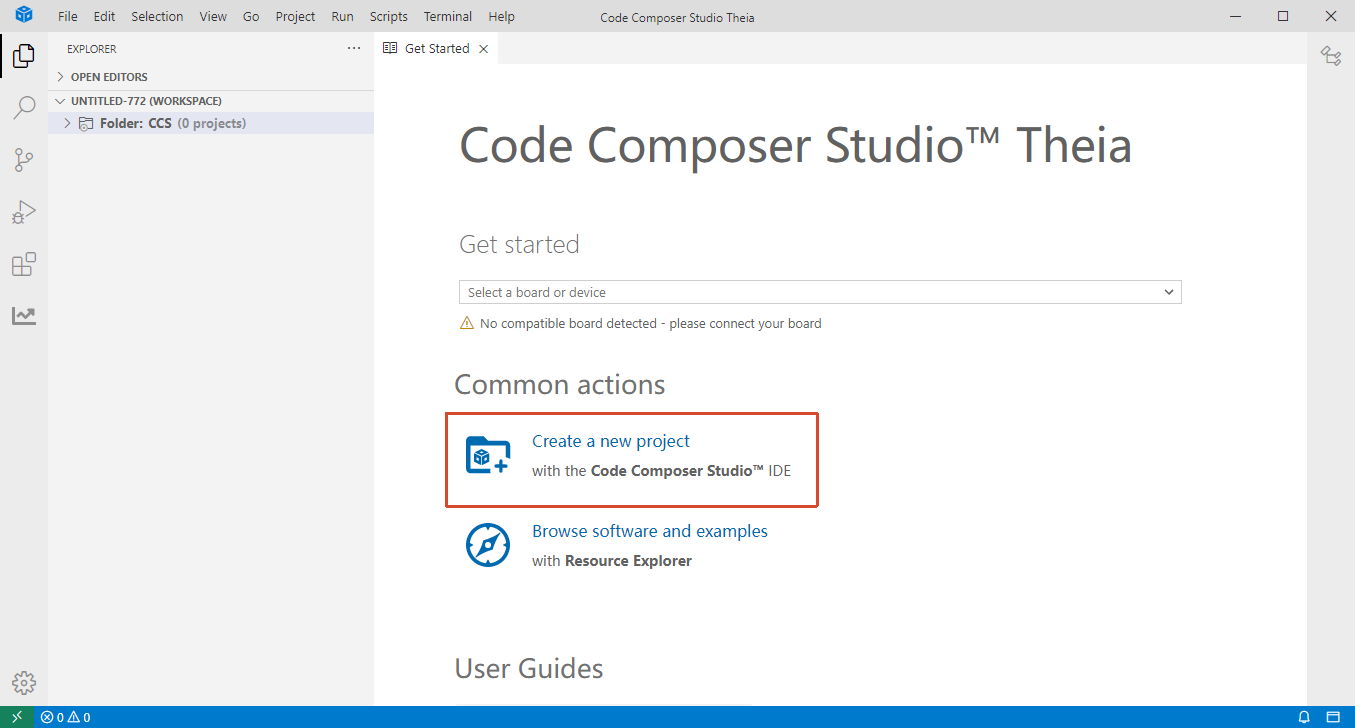Open the Search view icon
1355x728 pixels.
point(24,108)
